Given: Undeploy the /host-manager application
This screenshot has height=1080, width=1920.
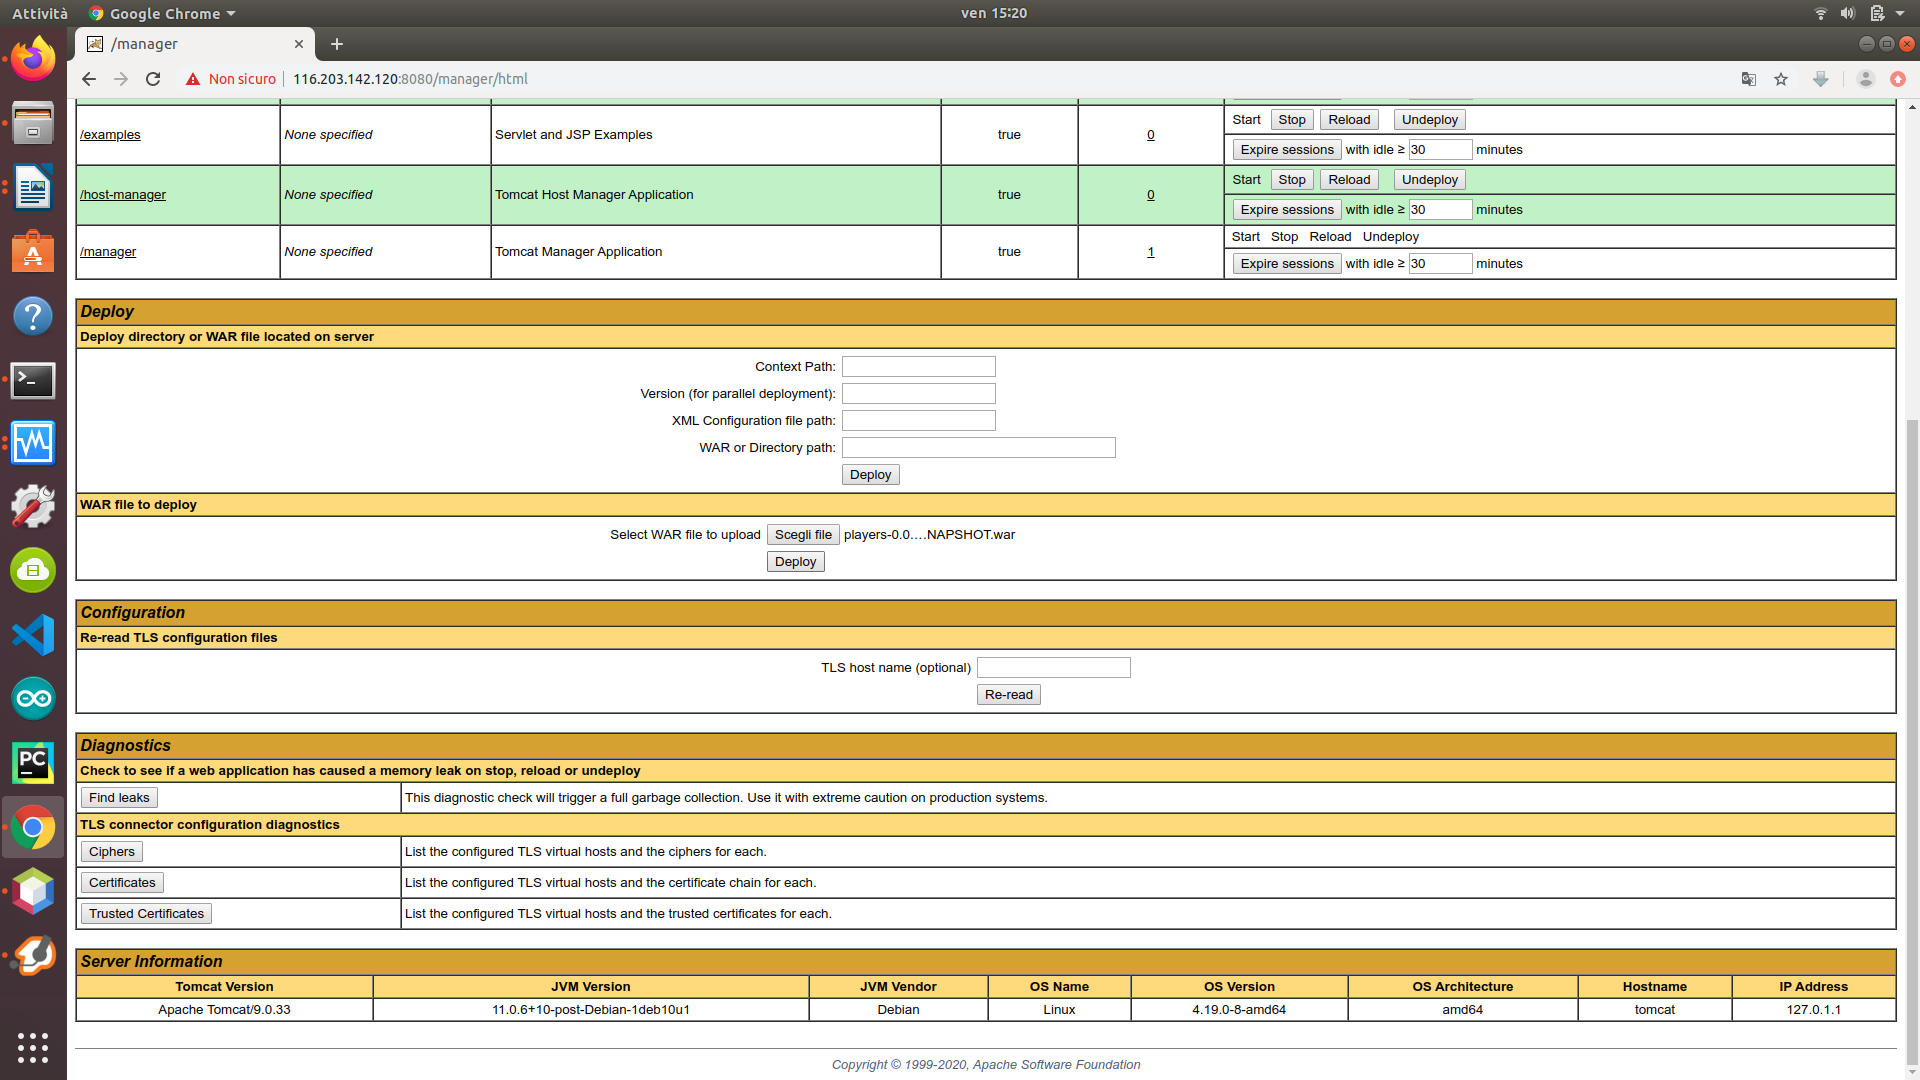Looking at the screenshot, I should click(1430, 180).
